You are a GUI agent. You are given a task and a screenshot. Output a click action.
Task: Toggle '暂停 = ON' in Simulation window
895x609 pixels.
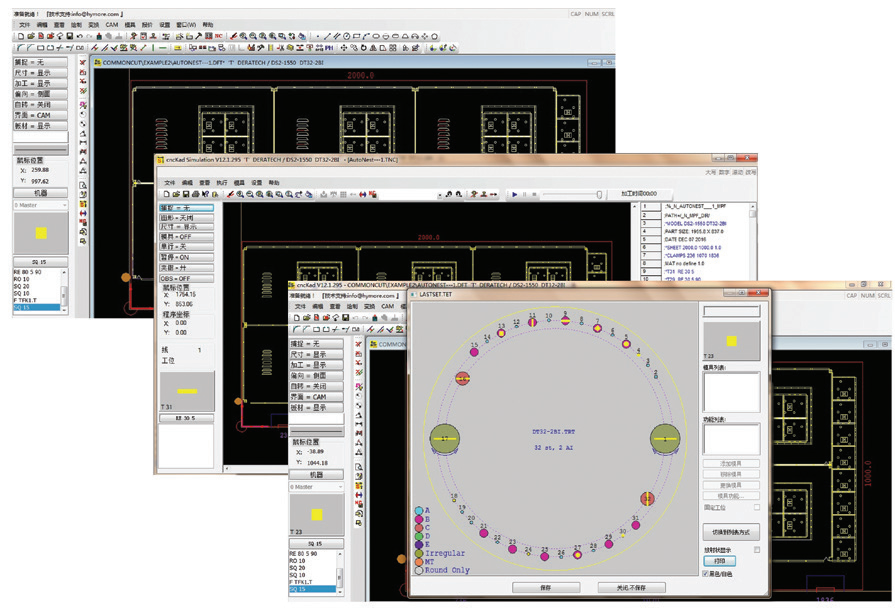click(187, 257)
